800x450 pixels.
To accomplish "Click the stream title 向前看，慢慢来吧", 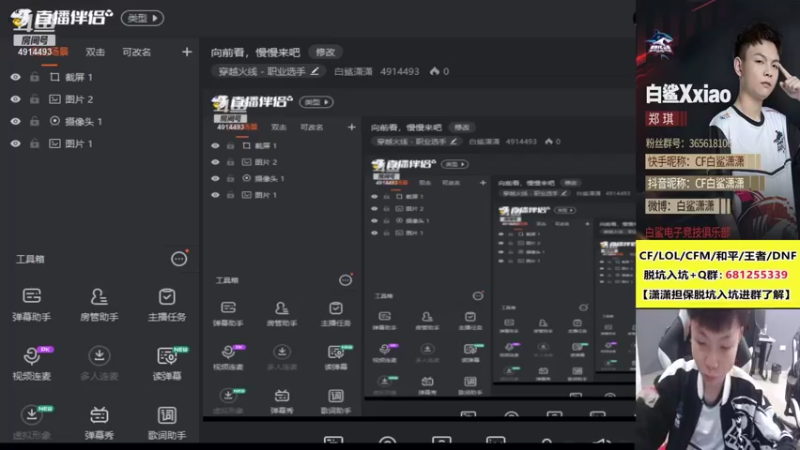I will point(256,52).
